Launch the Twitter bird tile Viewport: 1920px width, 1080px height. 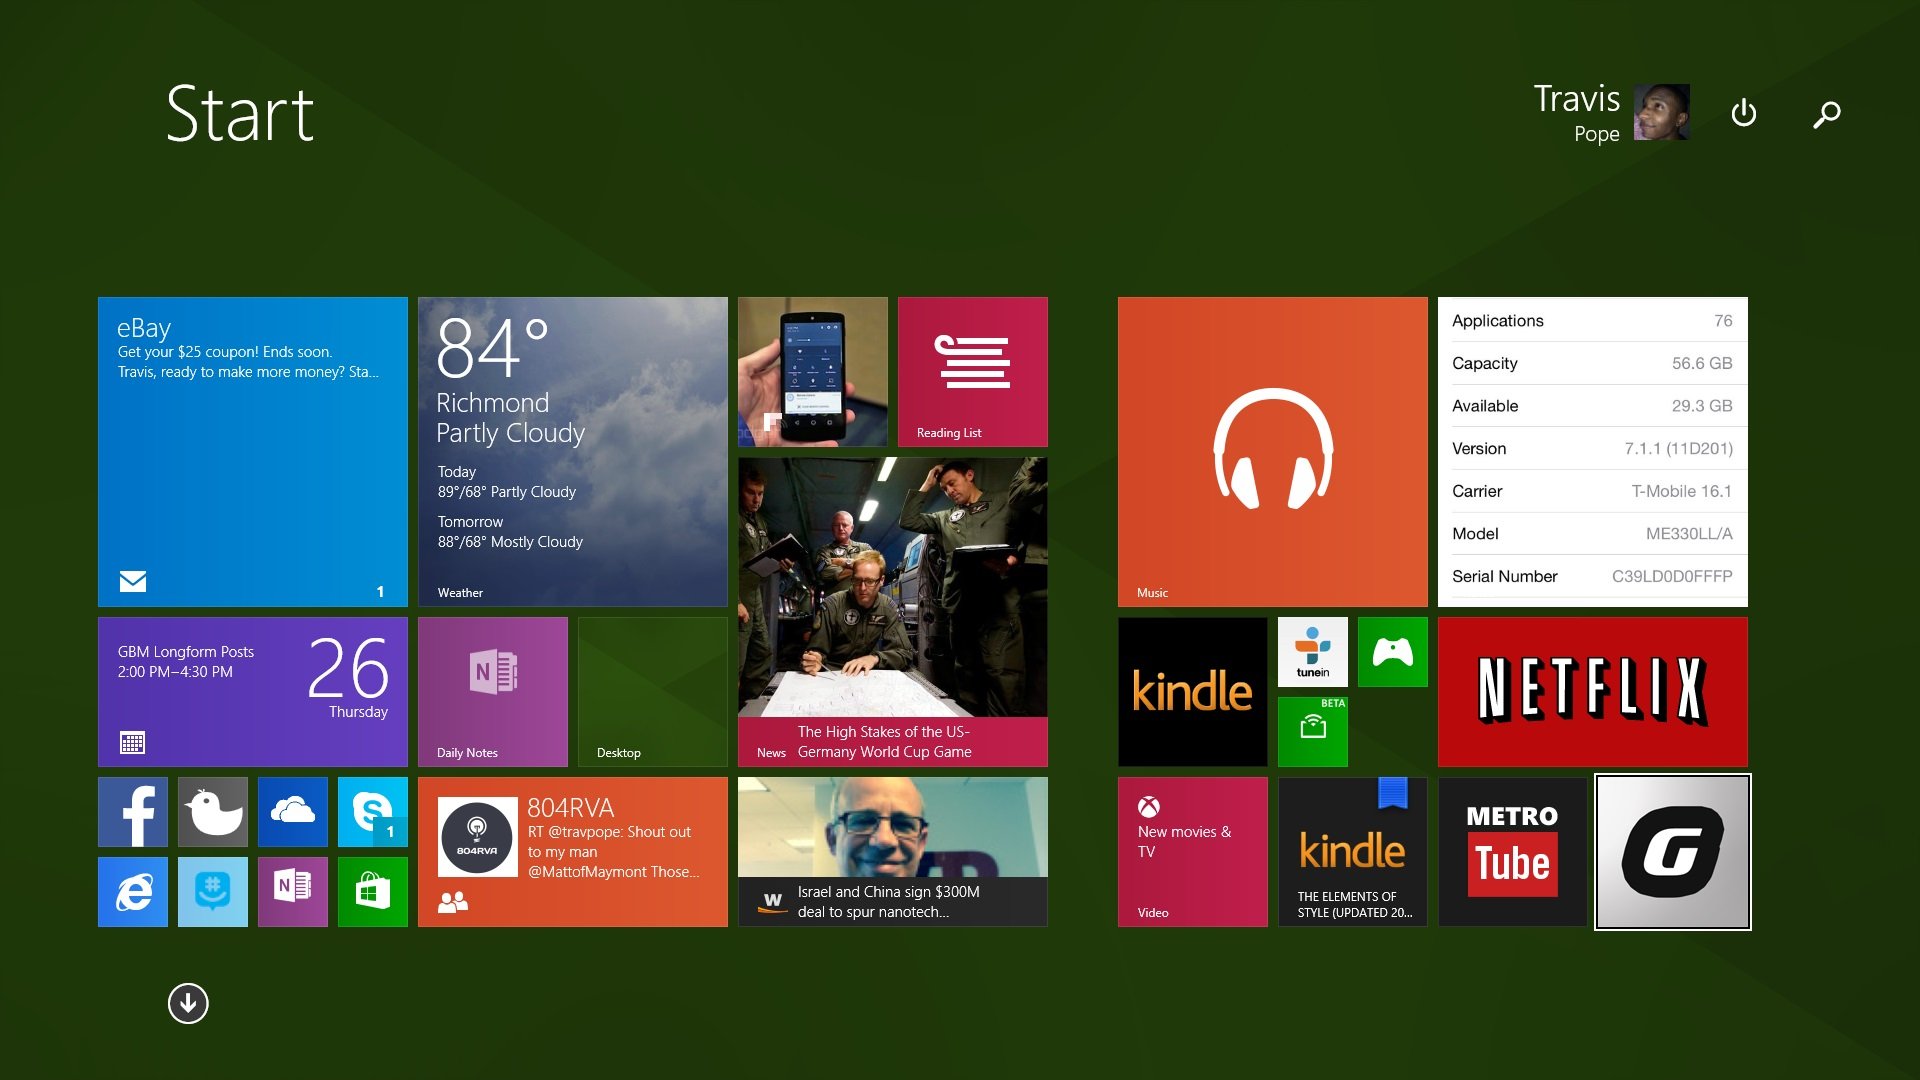click(x=213, y=812)
